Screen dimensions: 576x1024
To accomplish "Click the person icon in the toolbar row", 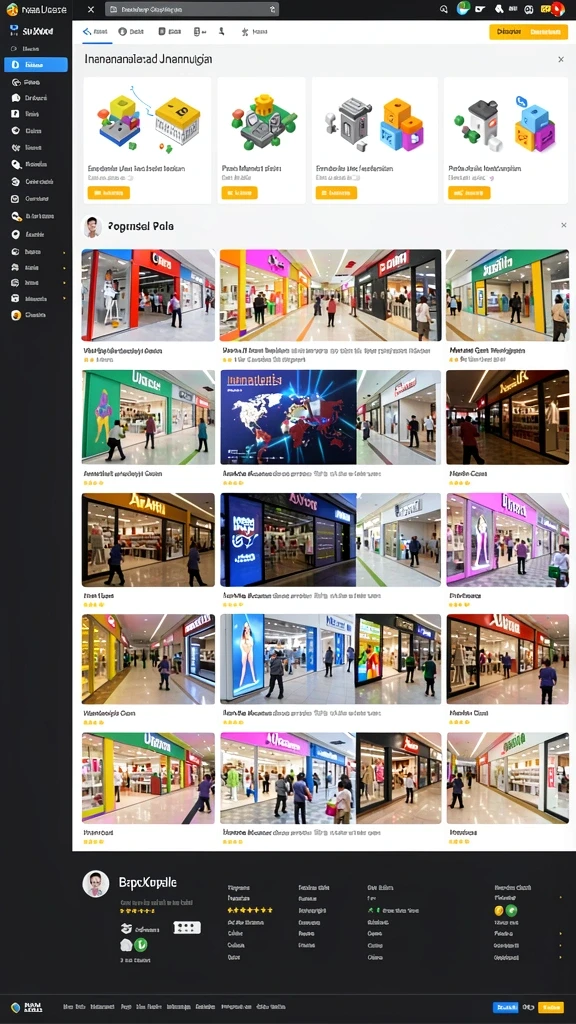I will tap(221, 31).
